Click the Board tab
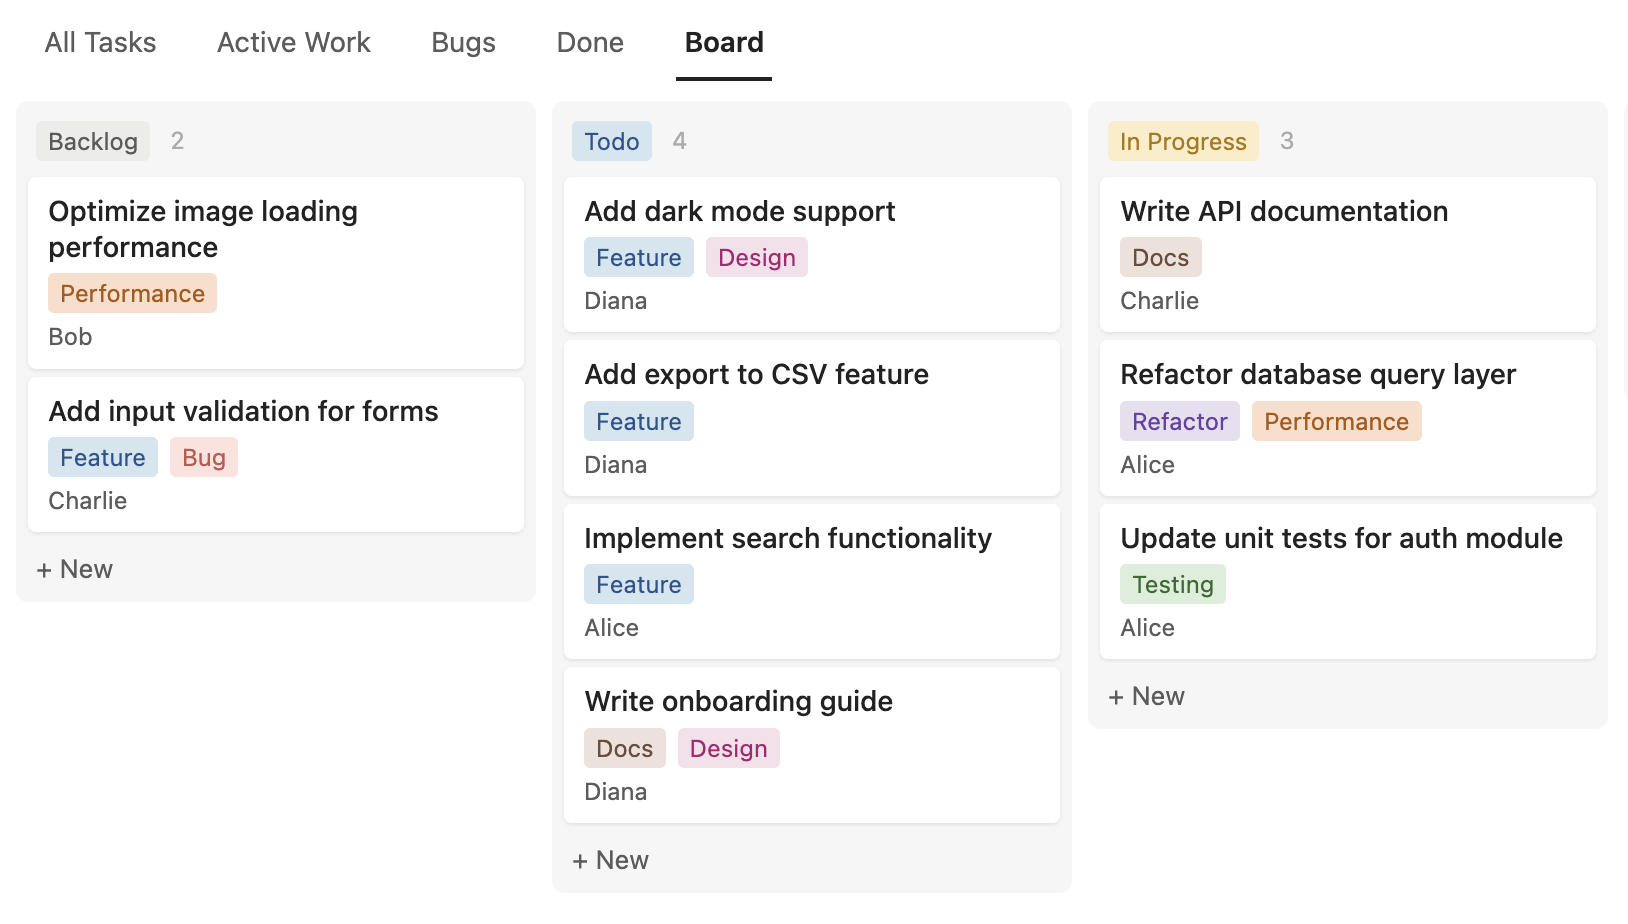 [724, 43]
